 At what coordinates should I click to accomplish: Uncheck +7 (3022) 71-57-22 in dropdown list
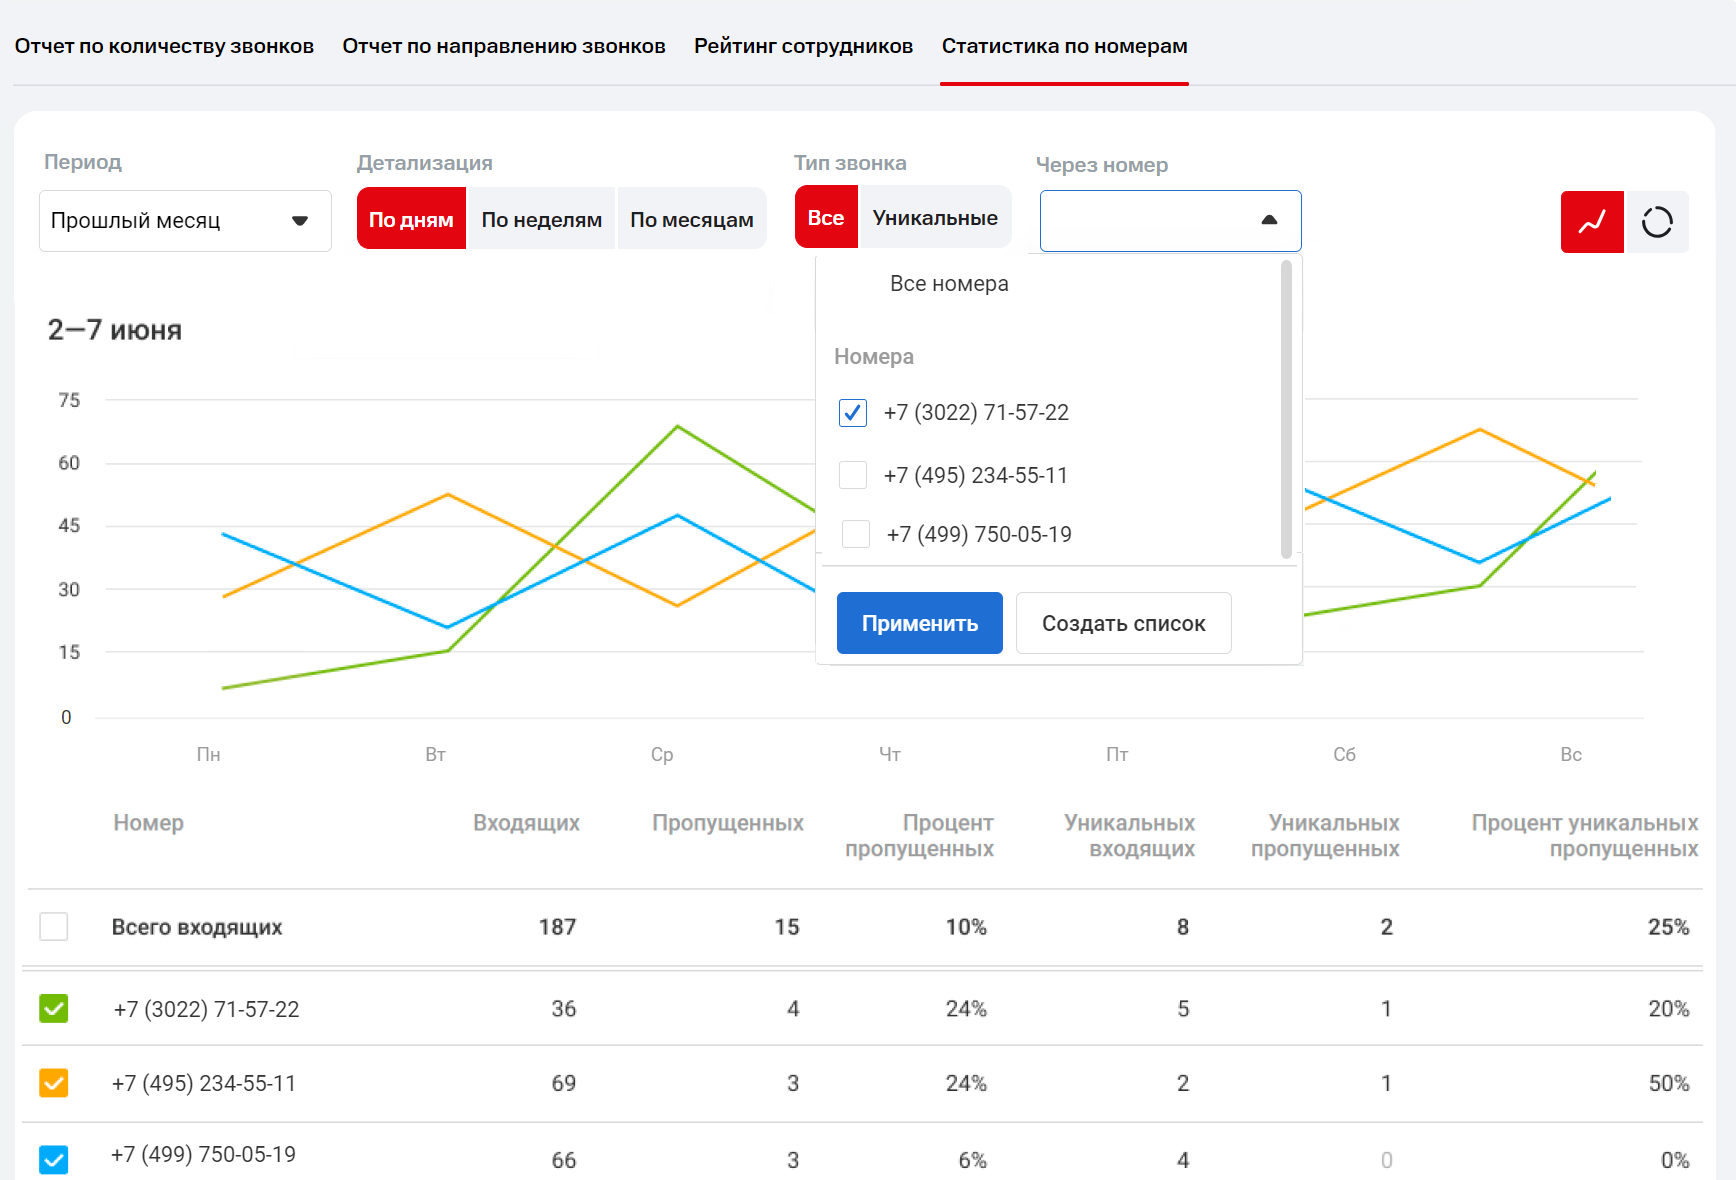coord(853,413)
